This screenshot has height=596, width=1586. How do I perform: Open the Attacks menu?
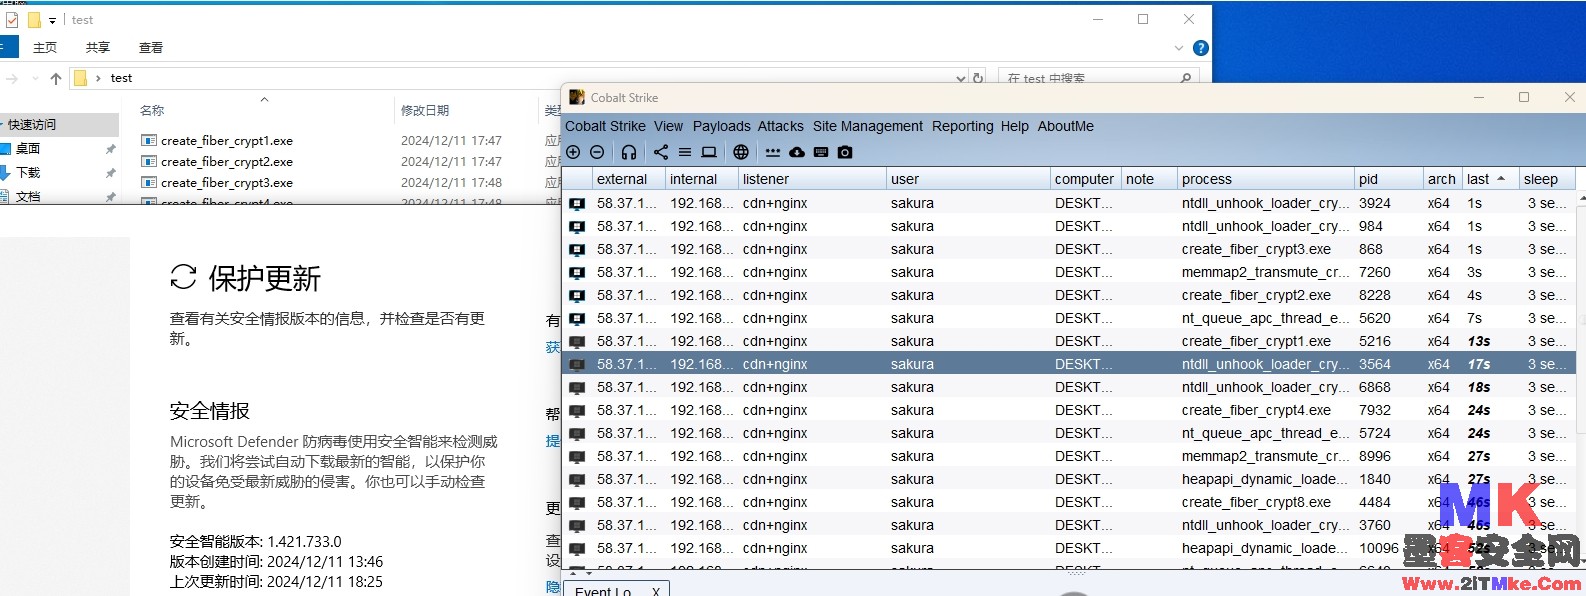[780, 126]
